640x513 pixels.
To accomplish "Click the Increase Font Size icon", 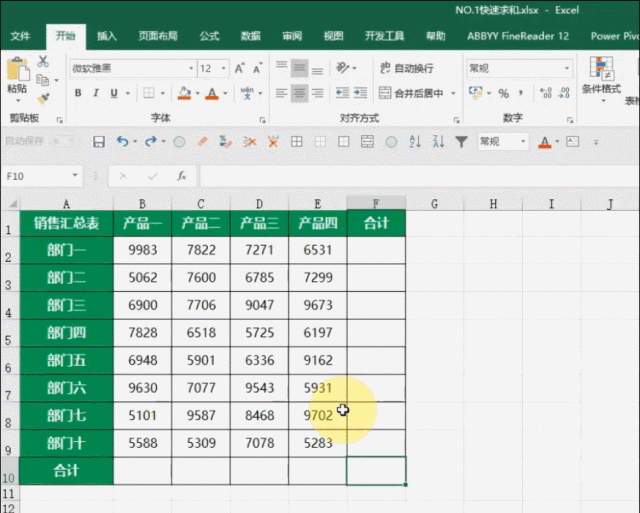I will tap(238, 69).
